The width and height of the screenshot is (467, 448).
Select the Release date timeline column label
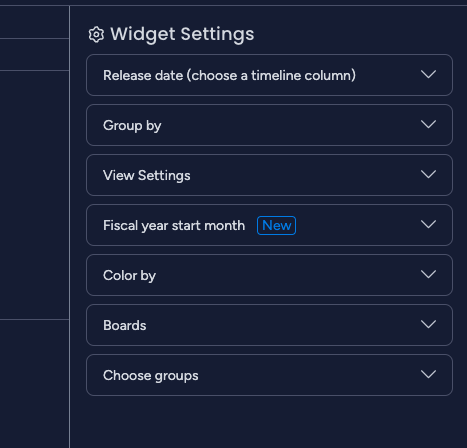pyautogui.click(x=229, y=75)
